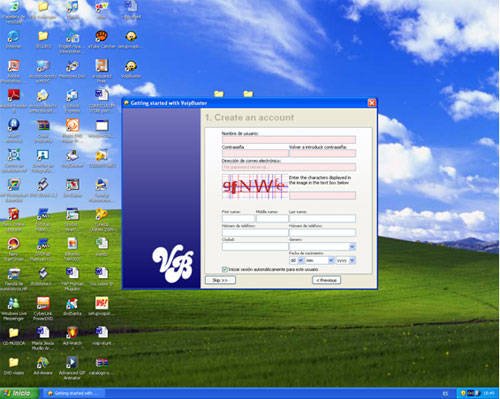The height and width of the screenshot is (399, 500).
Task: Focus the captcha characters text box
Action: coord(322,196)
